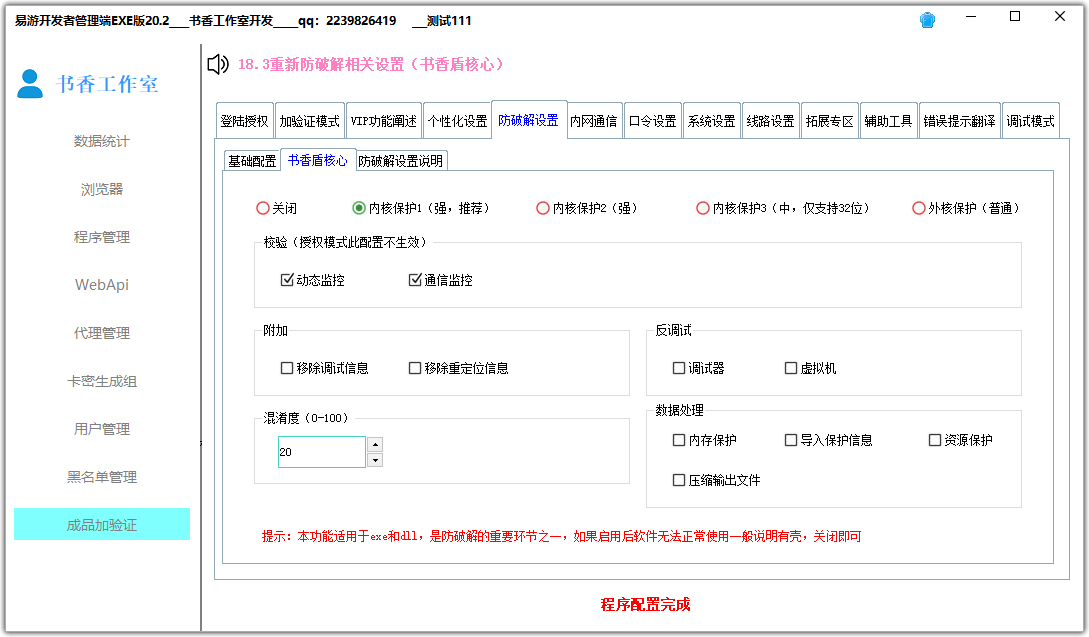Screen dimensions: 1089x637
Task: Open 黑名单管理 from the sidebar
Action: click(x=101, y=477)
